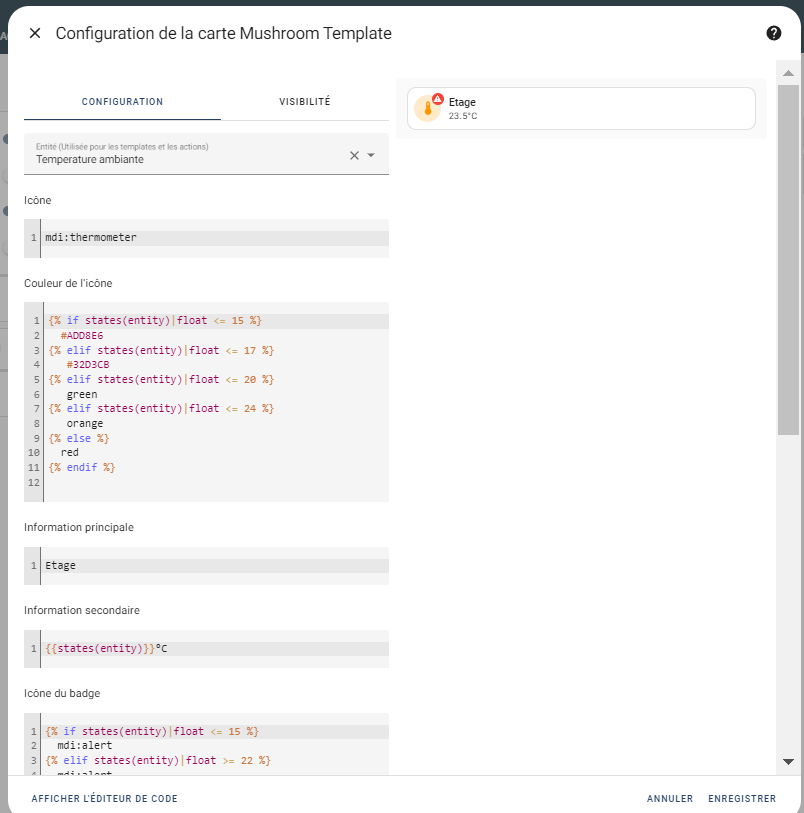This screenshot has height=813, width=804.
Task: Open the help icon in dialog header
Action: click(x=773, y=33)
